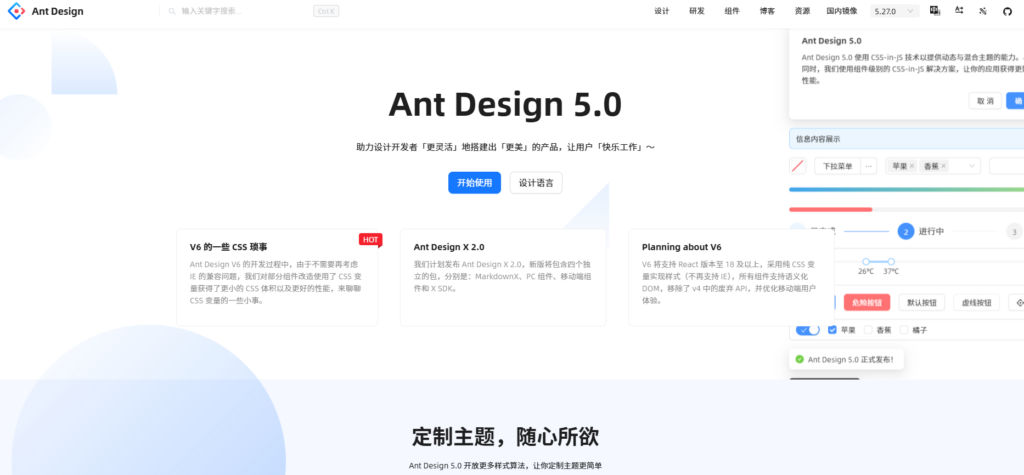The height and width of the screenshot is (475, 1024).
Task: Click the Ant Design logo icon
Action: click(x=16, y=11)
